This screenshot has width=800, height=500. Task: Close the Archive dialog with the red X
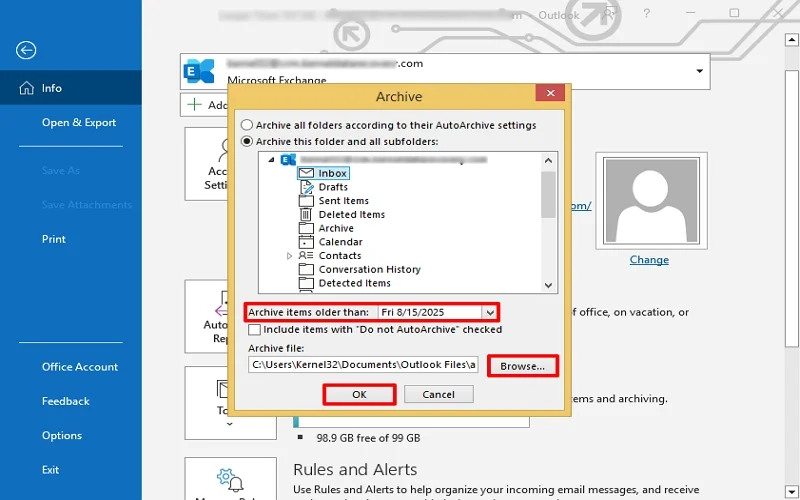click(x=550, y=93)
